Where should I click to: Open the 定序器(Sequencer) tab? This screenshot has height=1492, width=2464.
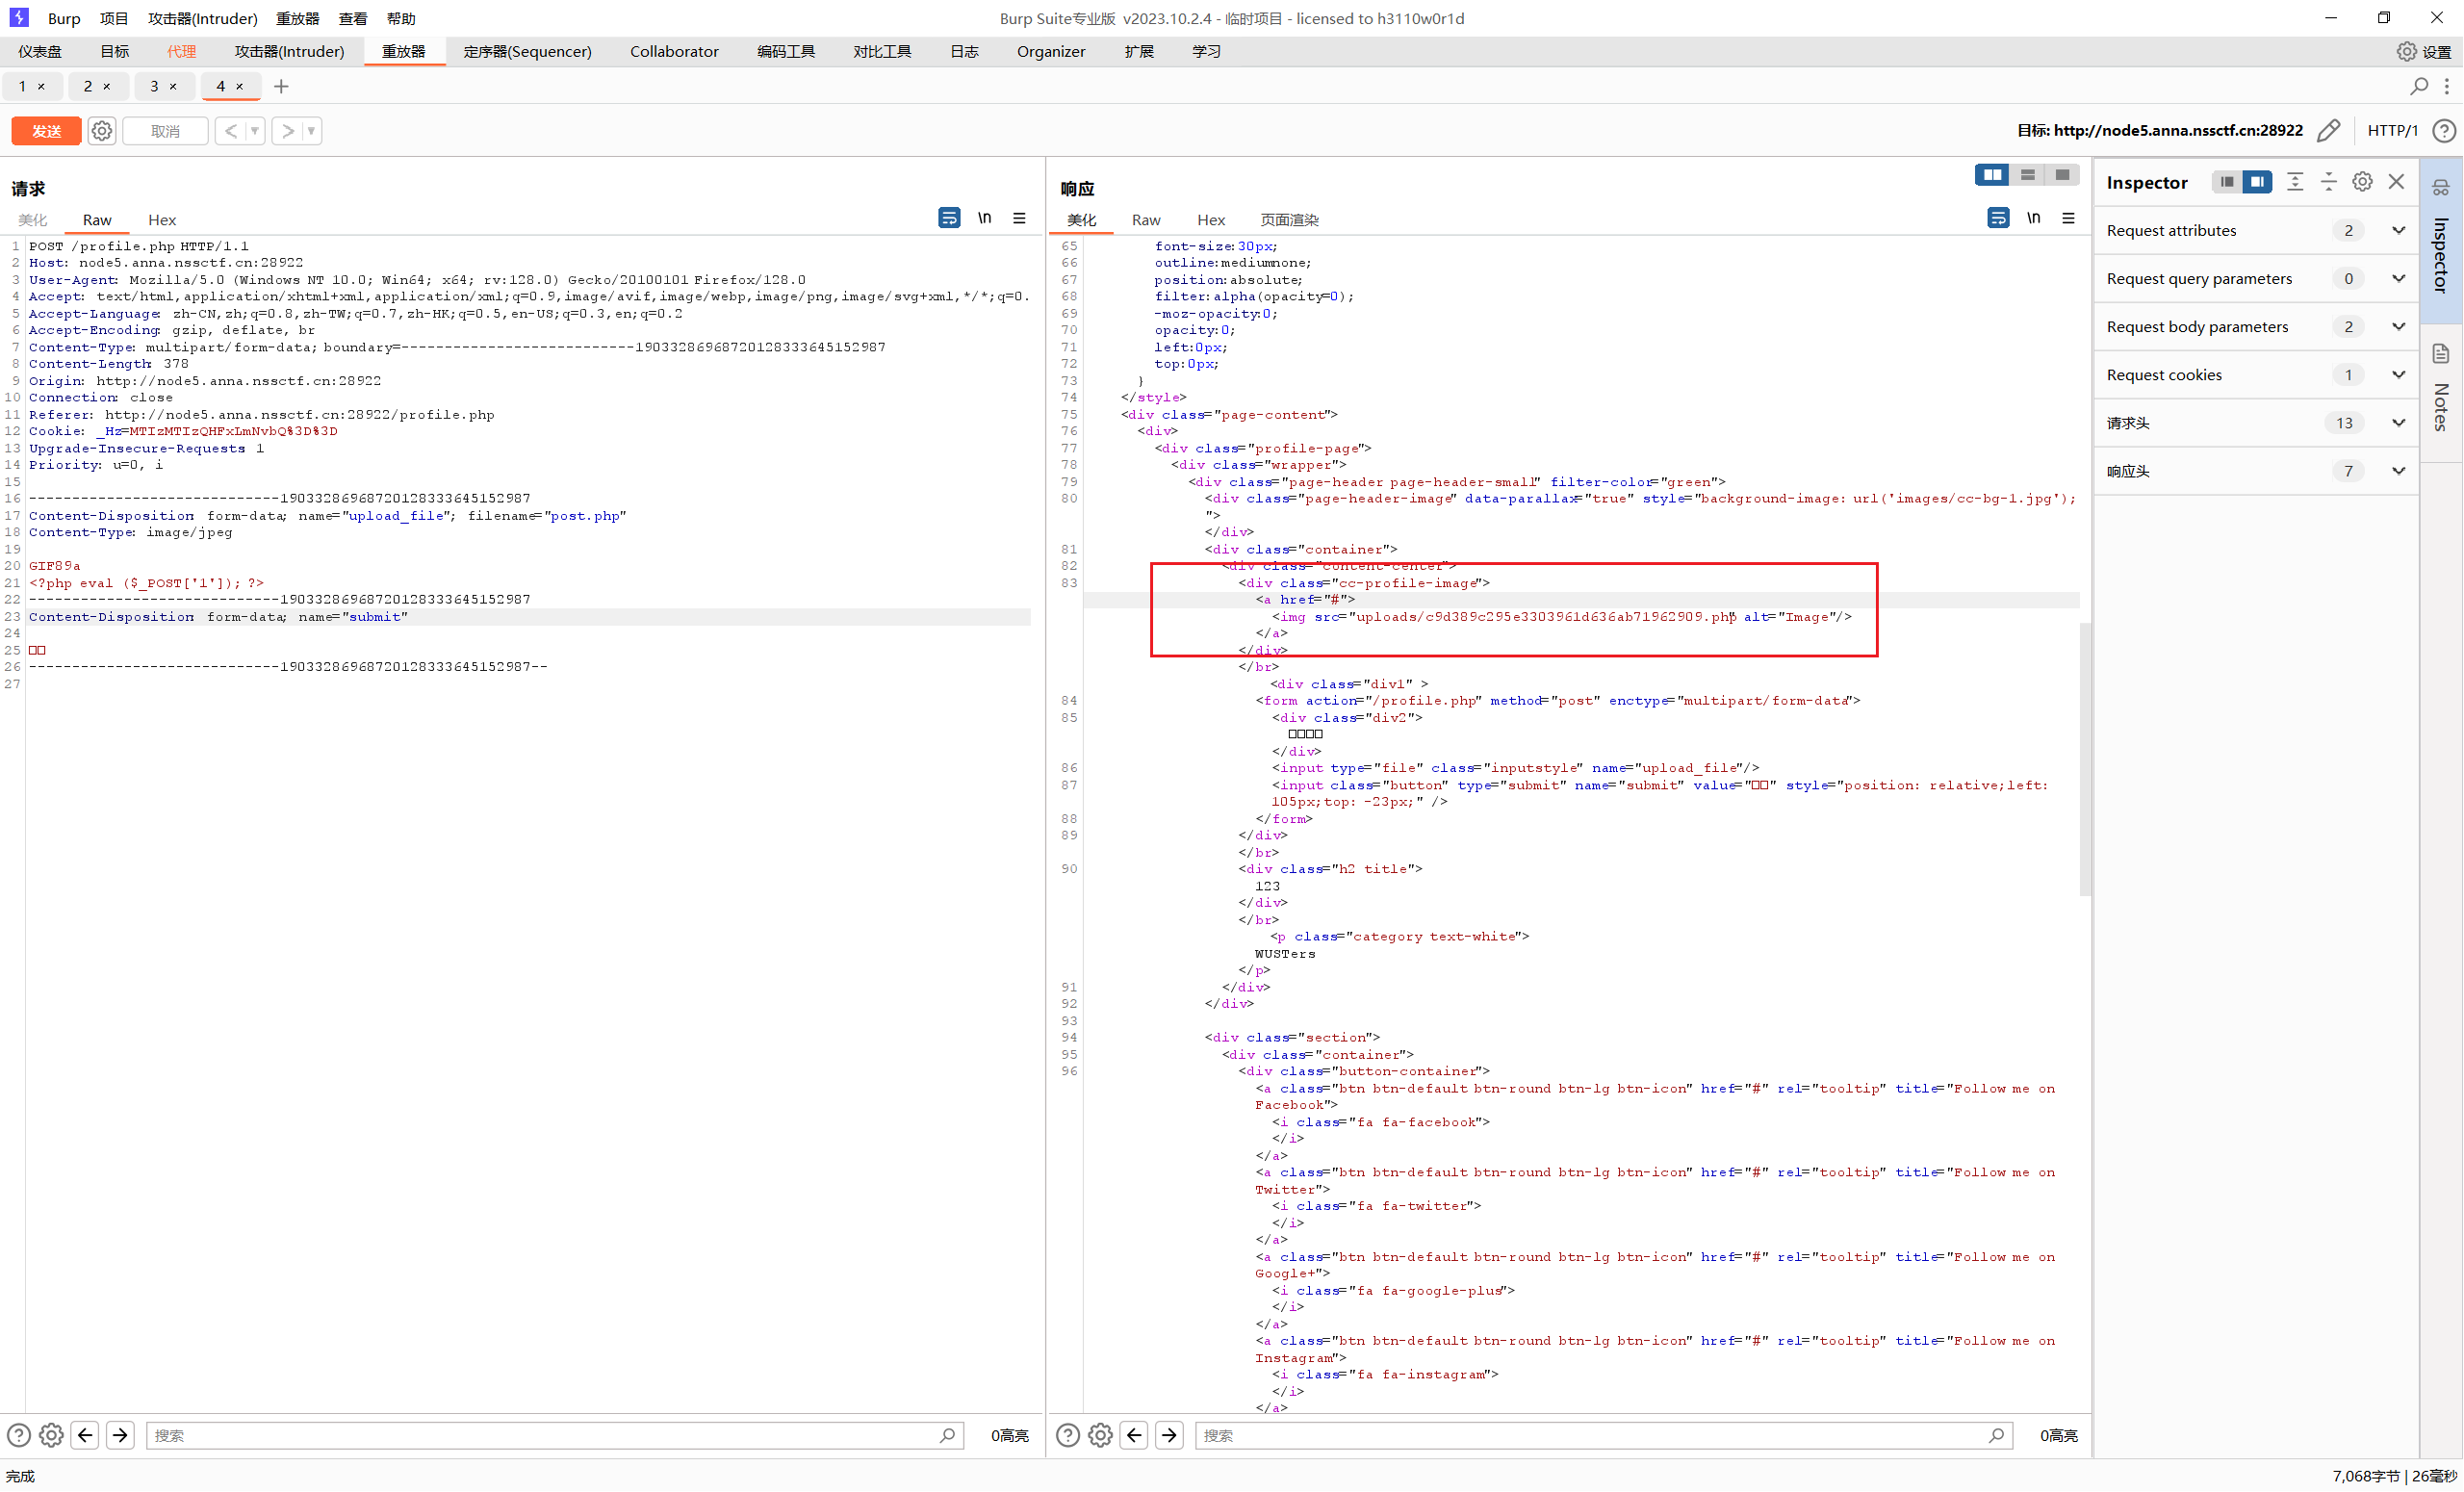click(x=527, y=51)
